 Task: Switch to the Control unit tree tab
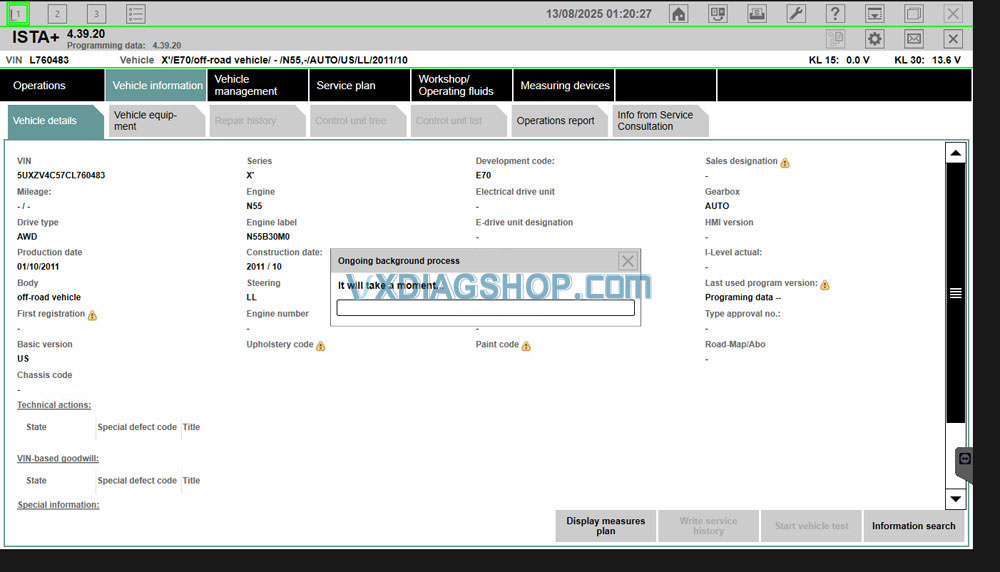(x=356, y=121)
